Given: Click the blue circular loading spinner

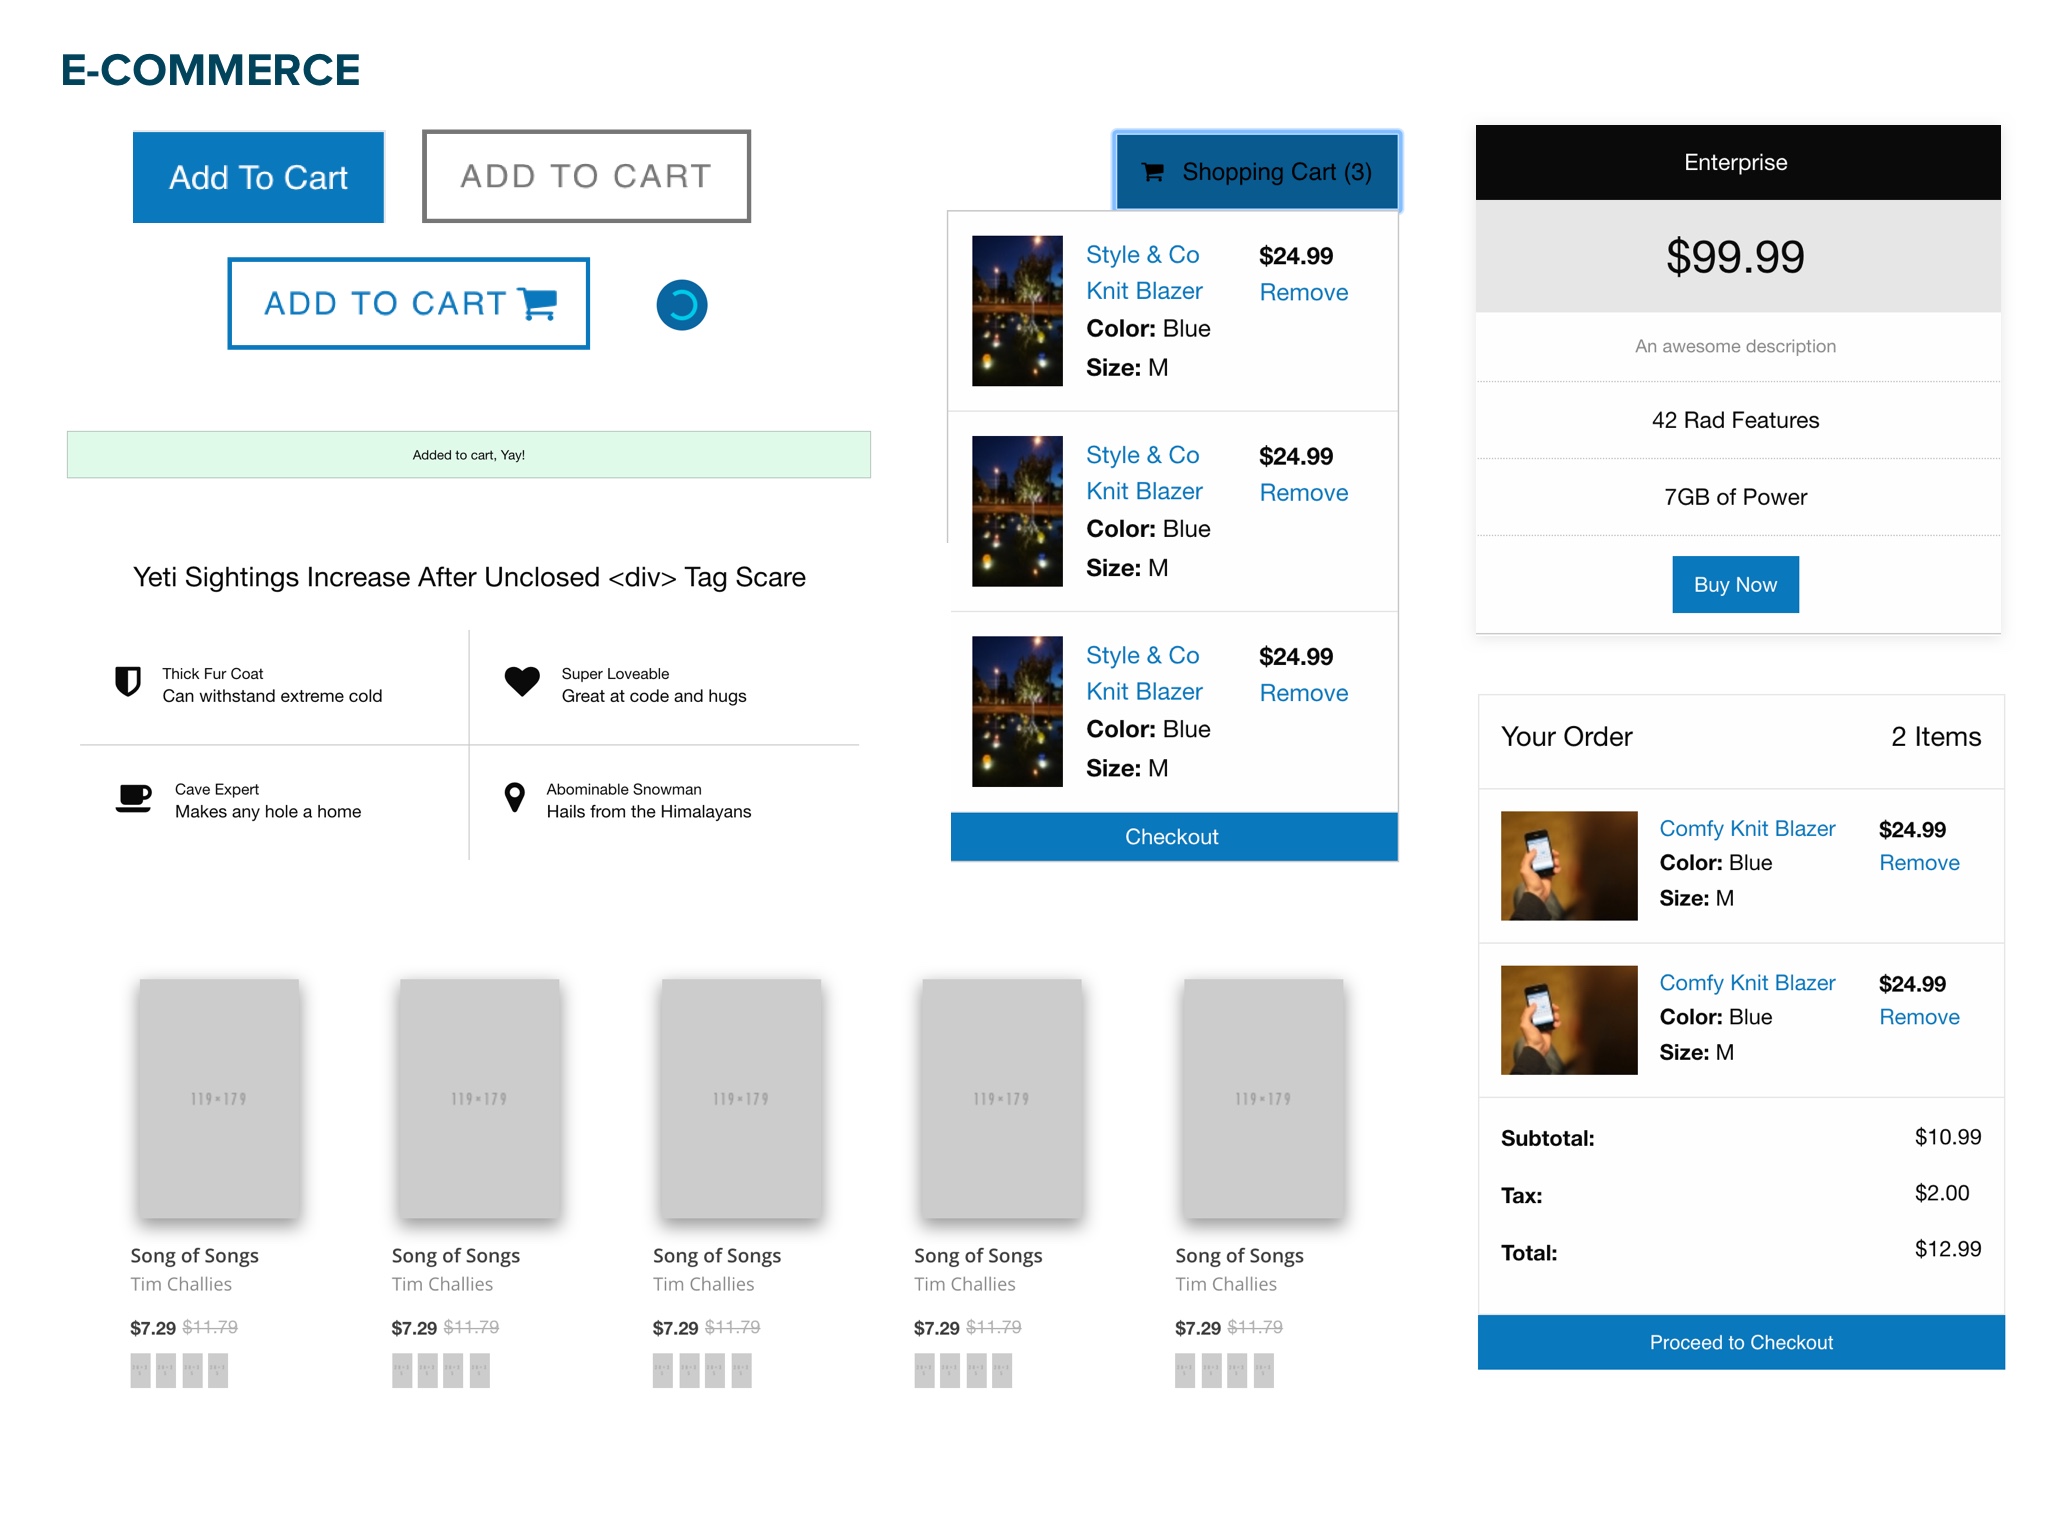Looking at the screenshot, I should pyautogui.click(x=682, y=305).
